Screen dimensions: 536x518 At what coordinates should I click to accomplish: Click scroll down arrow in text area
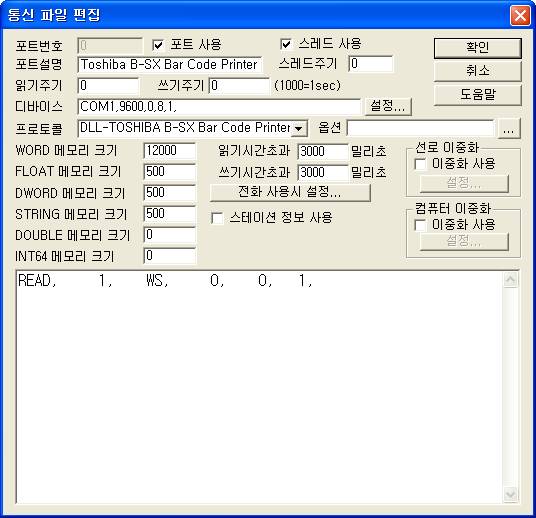point(510,494)
